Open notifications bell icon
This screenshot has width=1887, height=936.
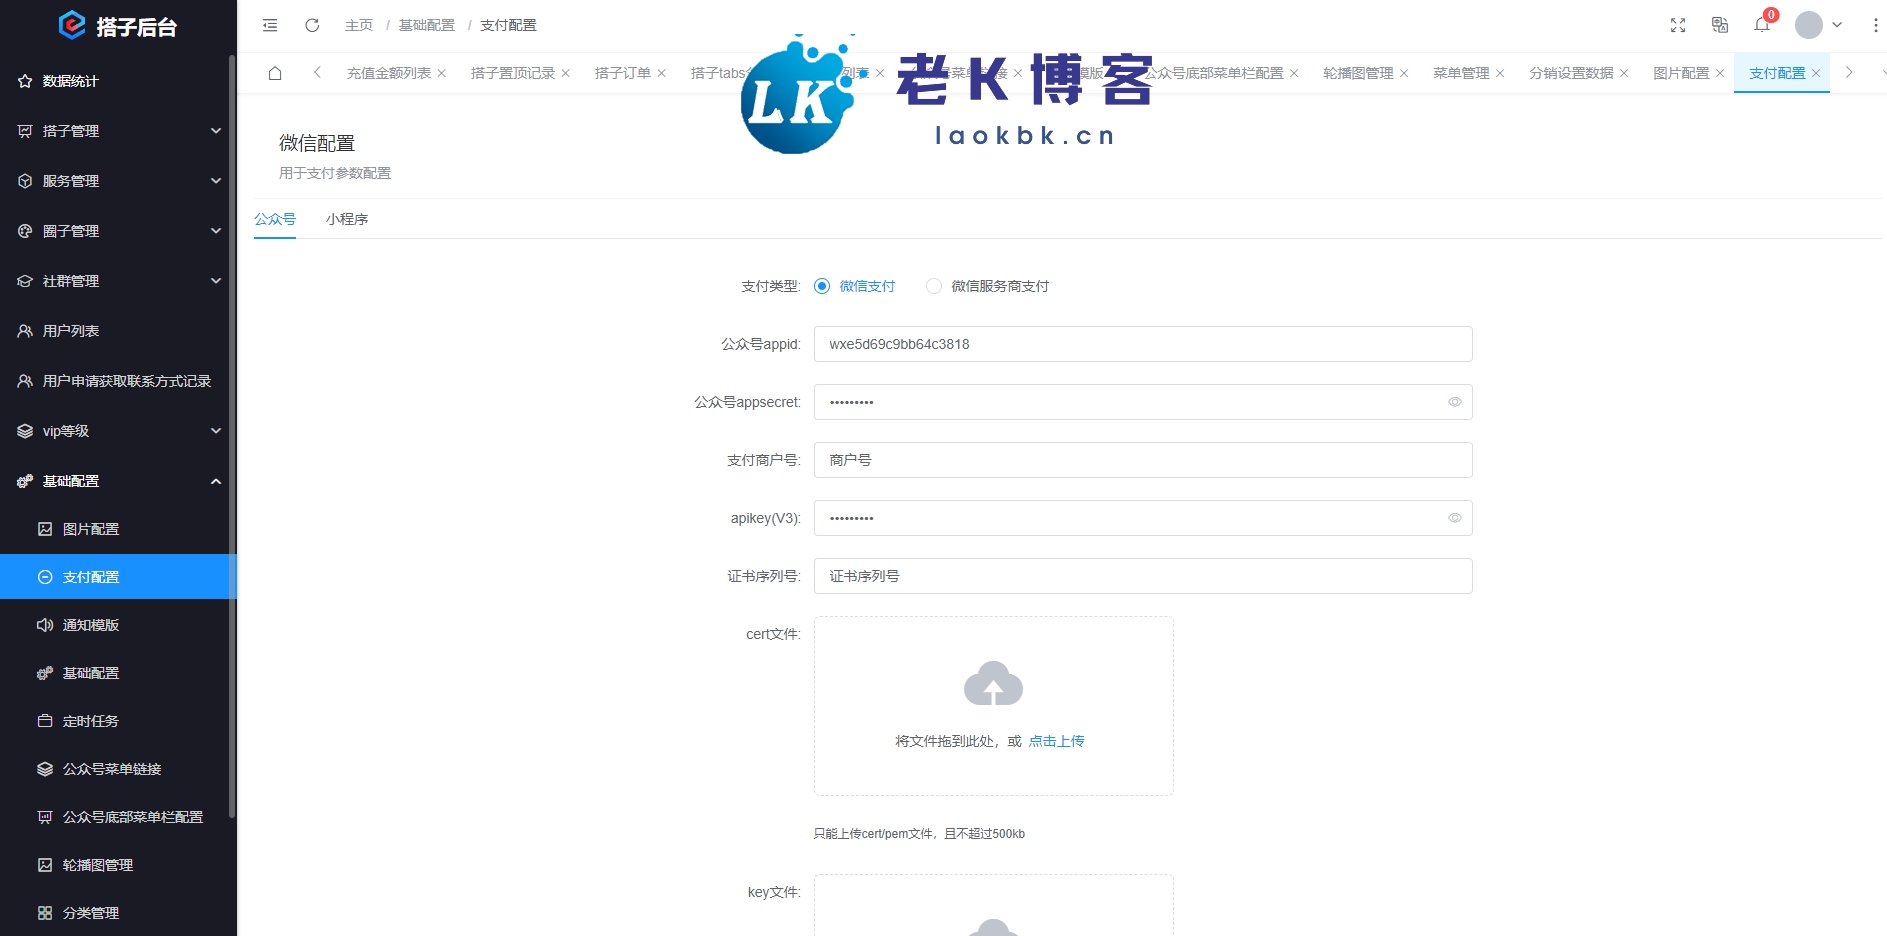[x=1762, y=25]
